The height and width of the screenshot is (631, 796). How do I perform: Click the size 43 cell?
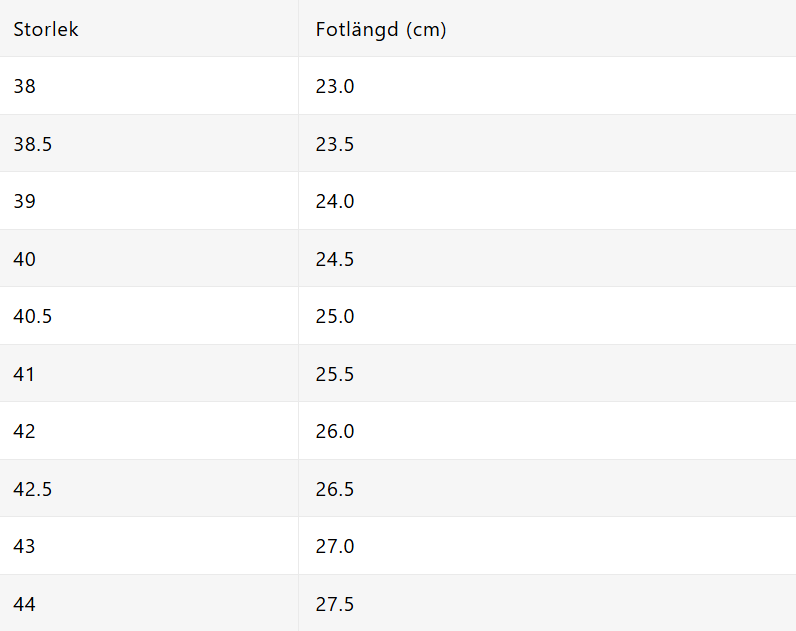pos(24,546)
